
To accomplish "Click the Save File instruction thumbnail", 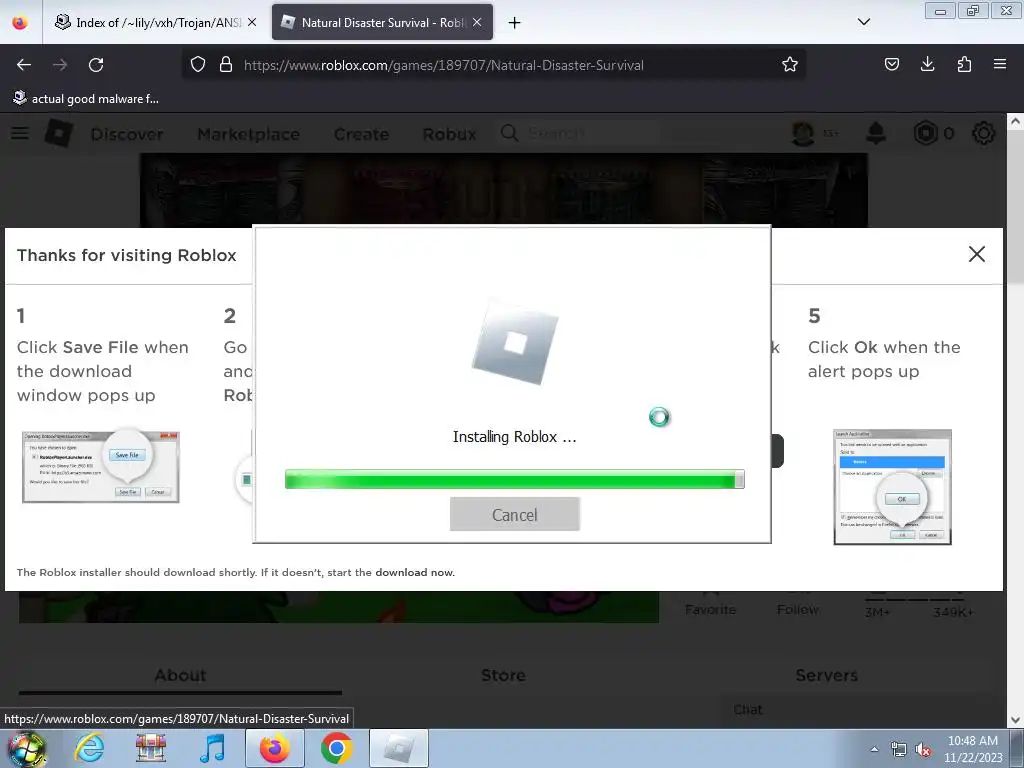I will point(101,465).
